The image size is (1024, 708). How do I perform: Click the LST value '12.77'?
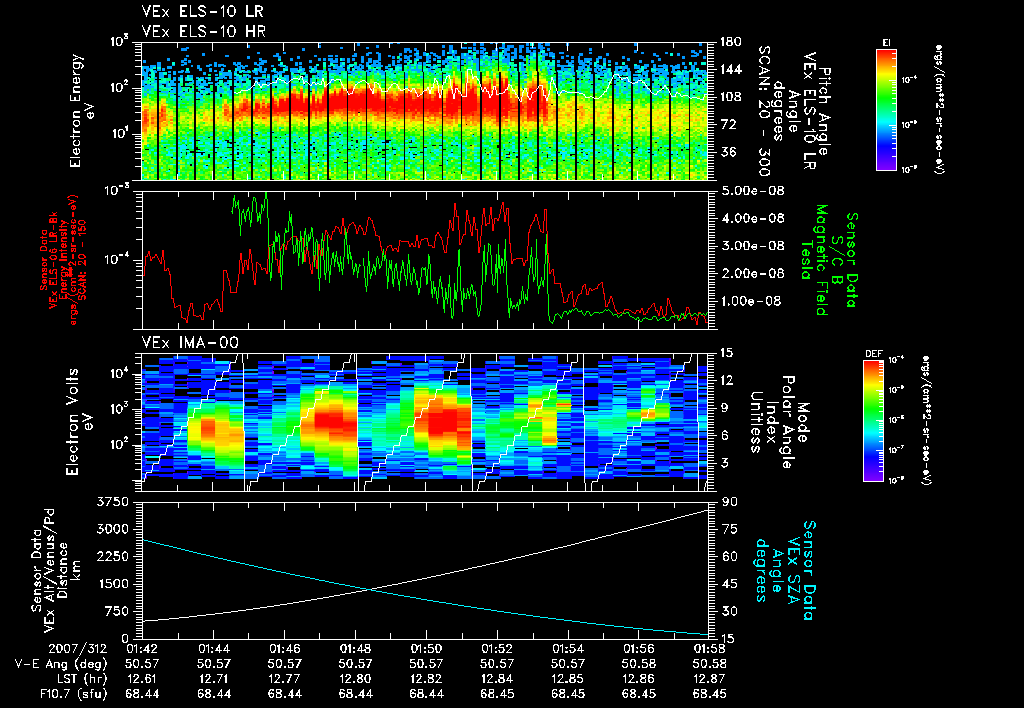pos(285,679)
